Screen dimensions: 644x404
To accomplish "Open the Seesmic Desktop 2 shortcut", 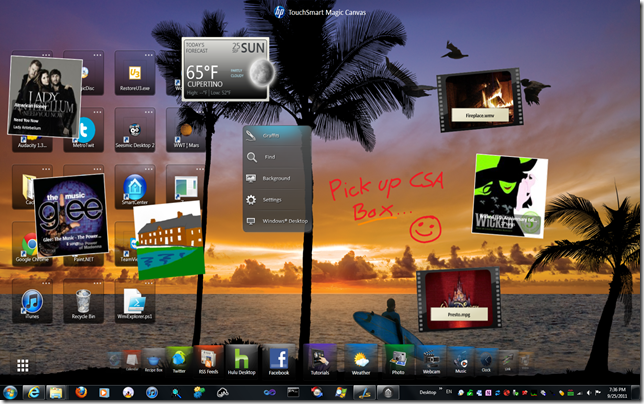I will pos(135,132).
